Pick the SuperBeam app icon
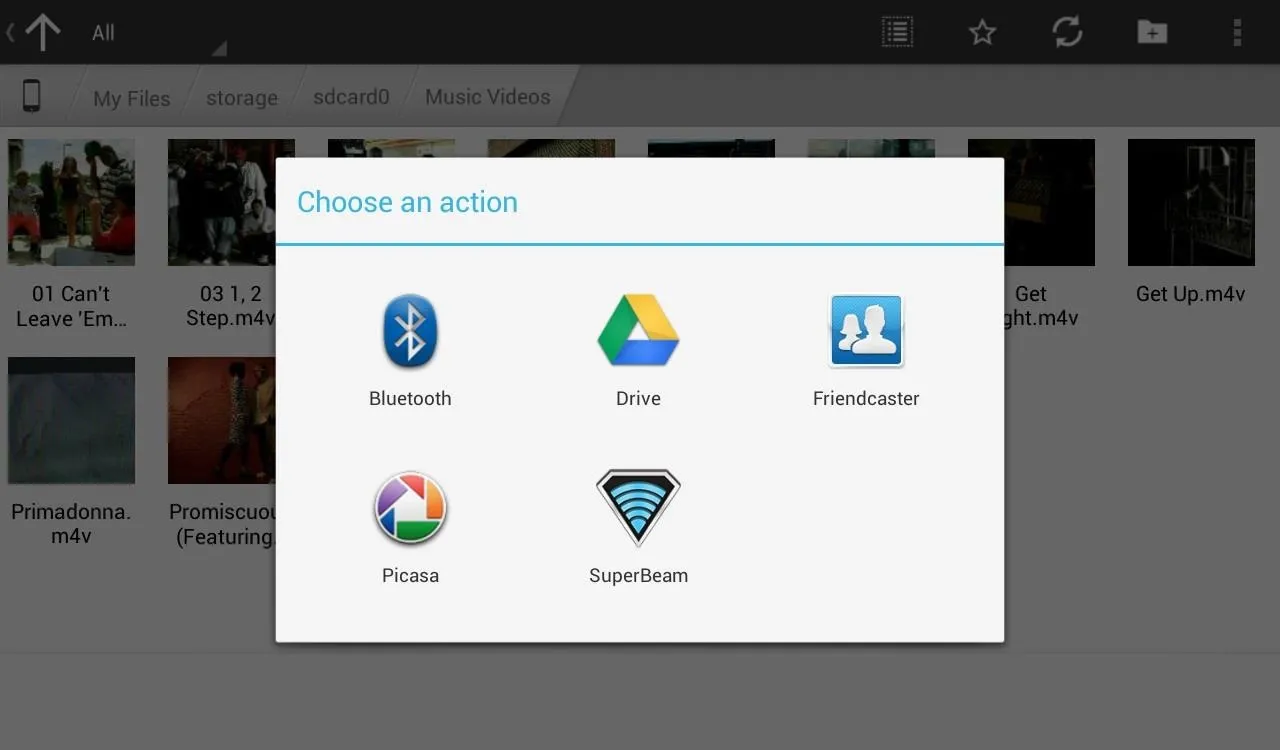The width and height of the screenshot is (1280, 750). pos(638,508)
